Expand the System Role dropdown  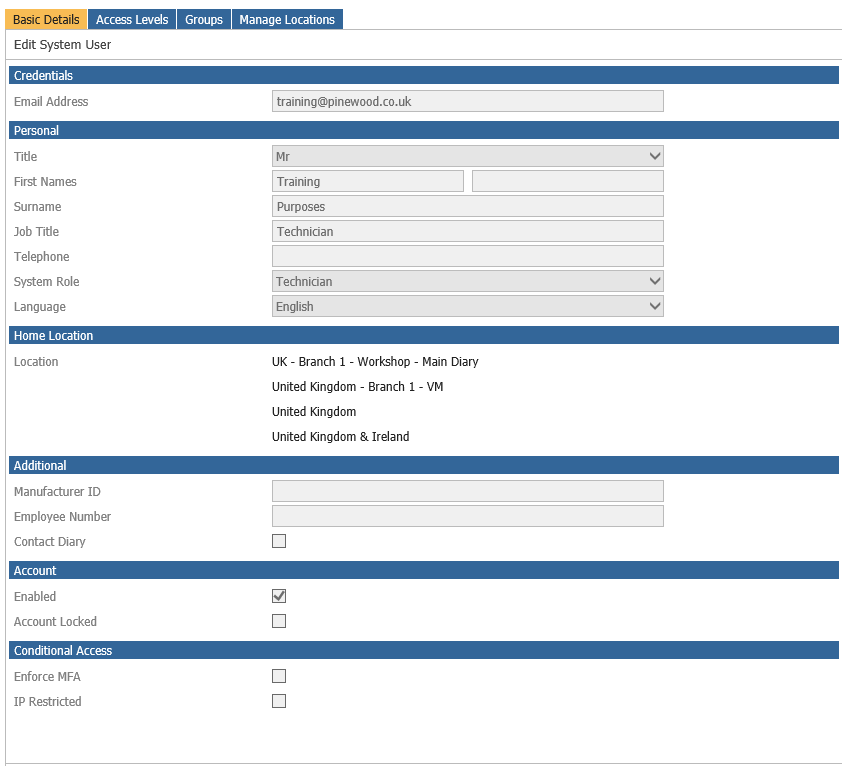click(467, 282)
